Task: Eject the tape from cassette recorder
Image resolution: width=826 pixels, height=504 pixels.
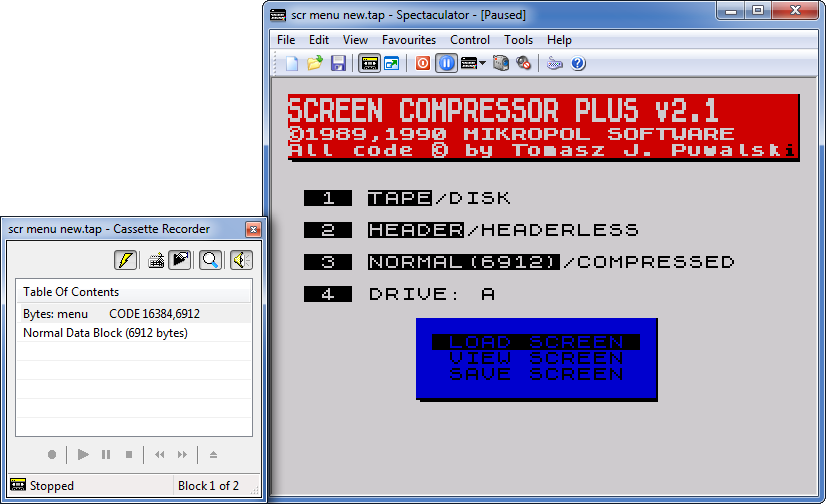Action: (213, 454)
